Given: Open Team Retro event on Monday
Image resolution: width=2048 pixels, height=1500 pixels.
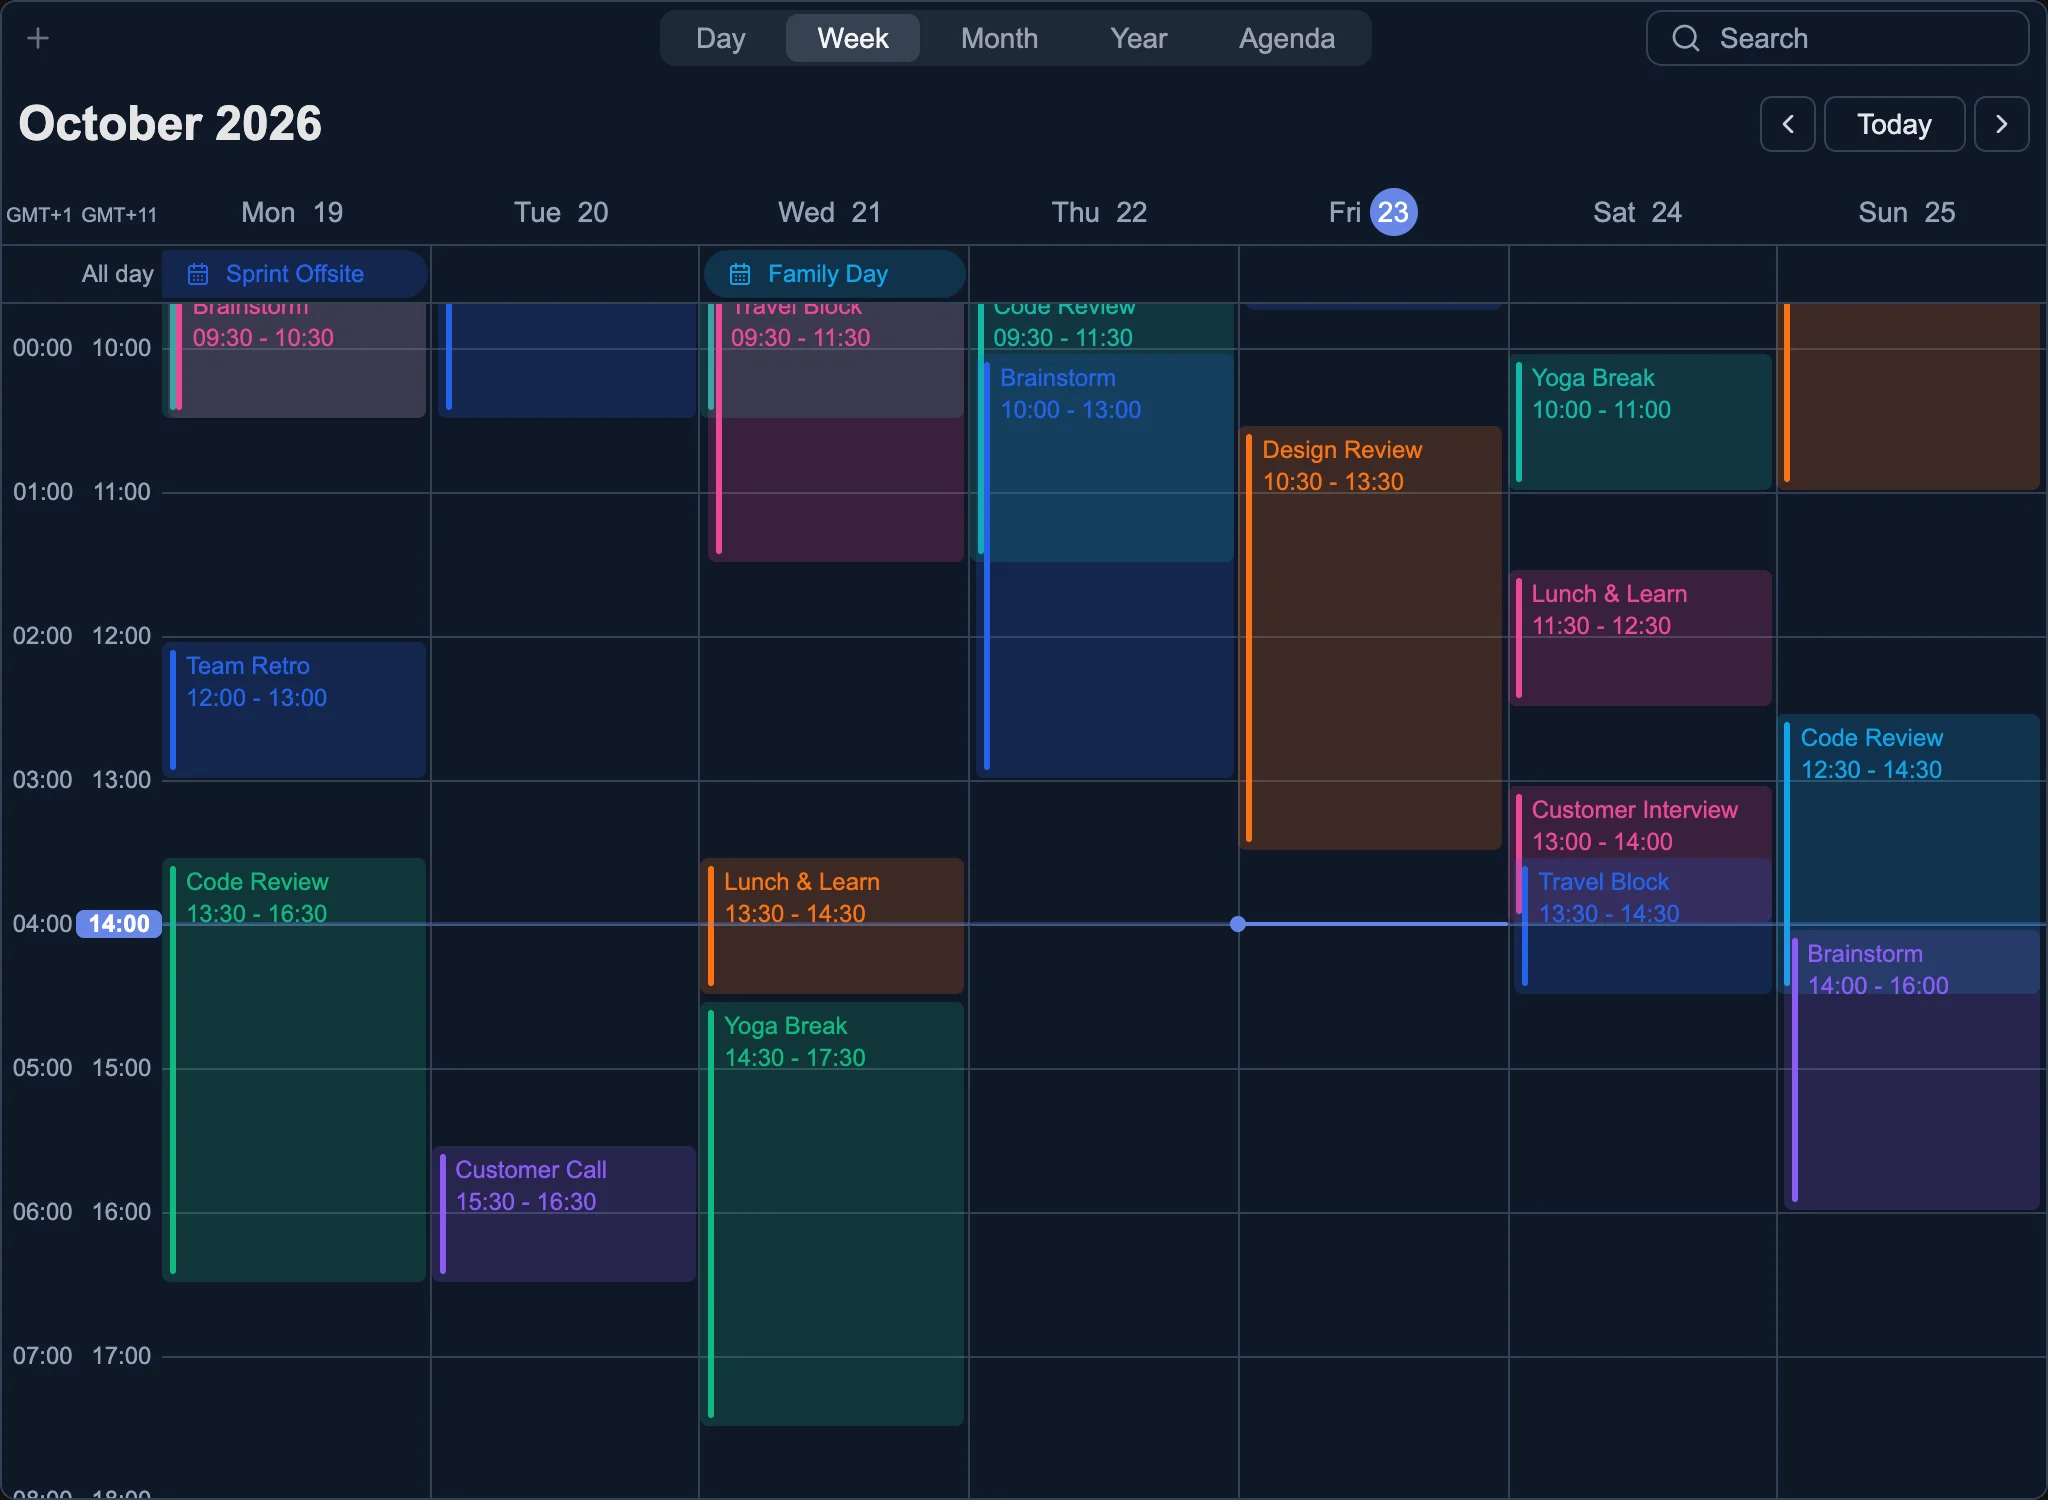Looking at the screenshot, I should click(x=295, y=710).
